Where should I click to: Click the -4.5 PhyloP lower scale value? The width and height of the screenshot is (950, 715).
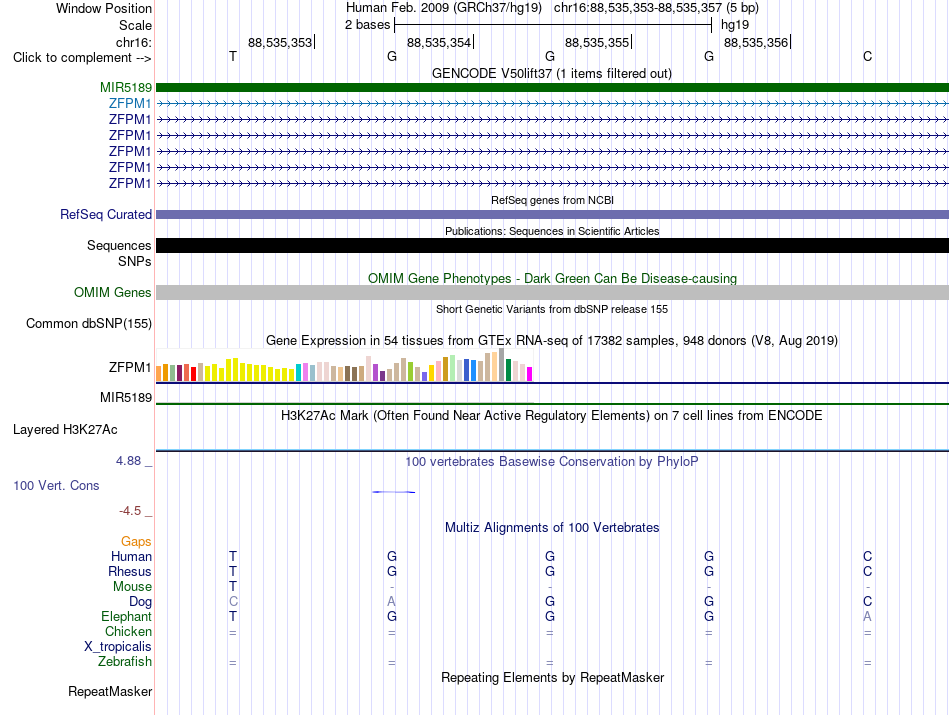(130, 511)
